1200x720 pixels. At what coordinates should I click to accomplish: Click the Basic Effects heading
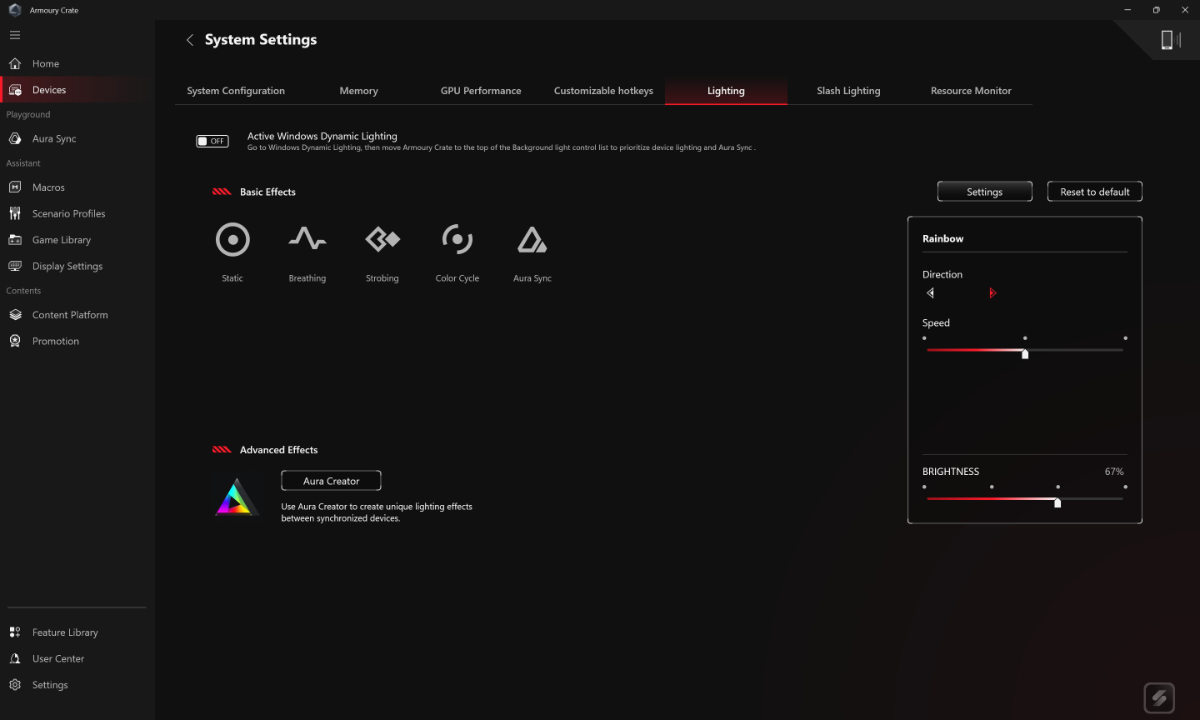[x=267, y=192]
